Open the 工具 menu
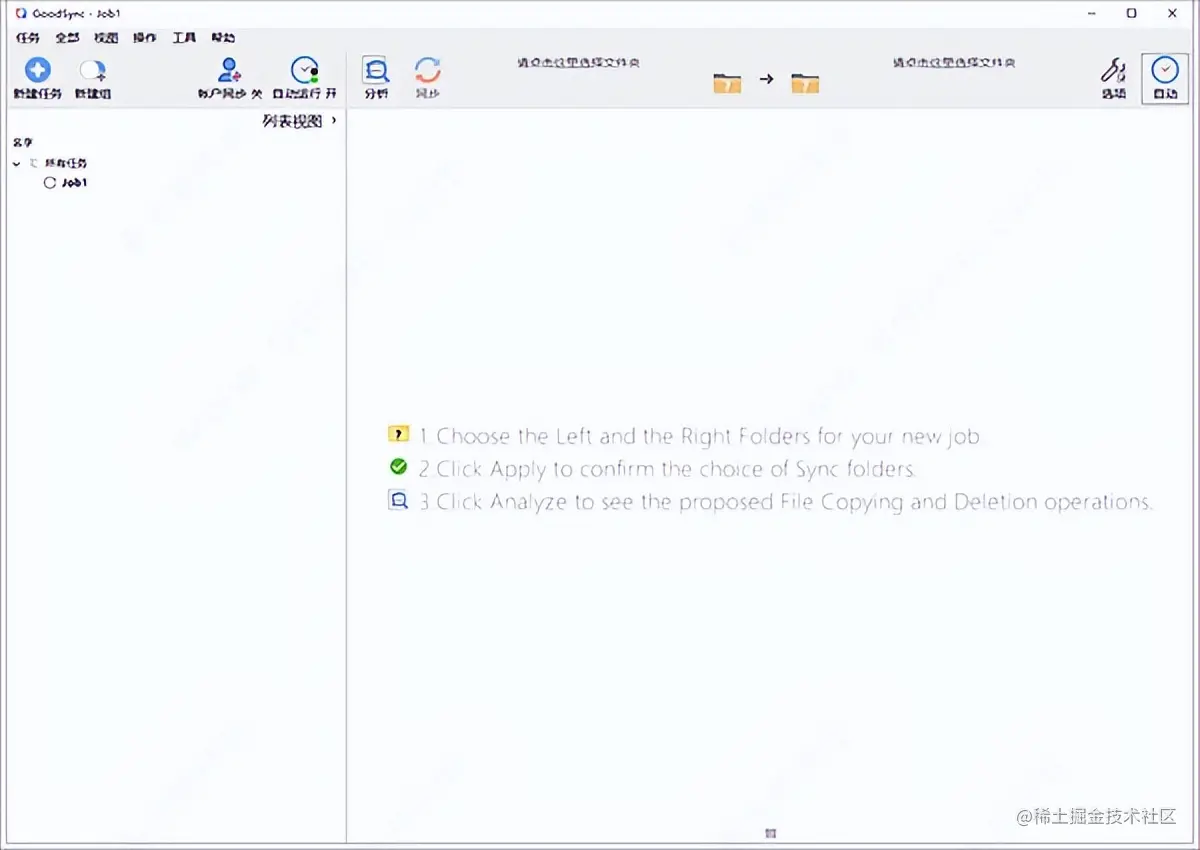The height and width of the screenshot is (850, 1200). tap(184, 38)
